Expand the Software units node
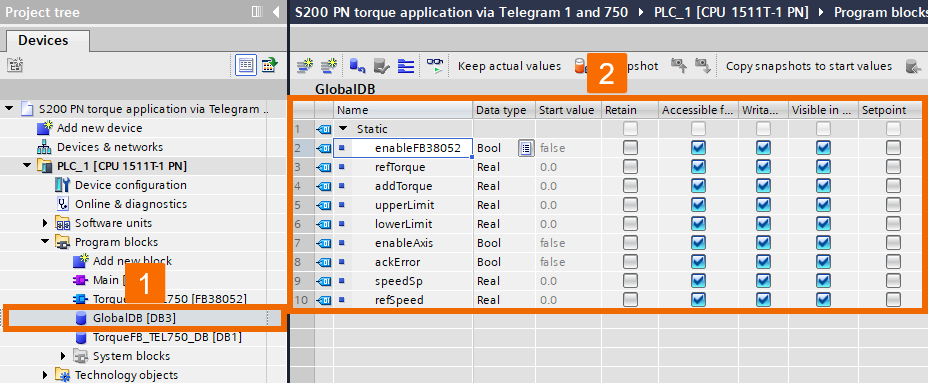928x383 pixels. pos(46,223)
